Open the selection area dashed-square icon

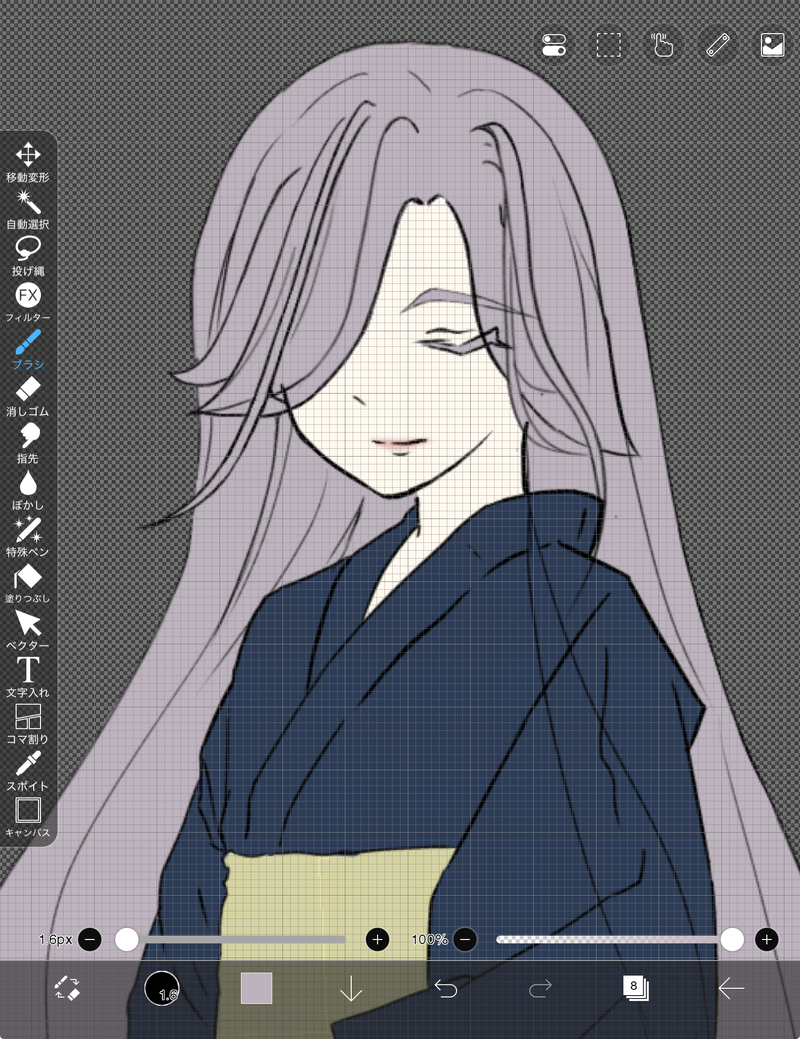608,45
